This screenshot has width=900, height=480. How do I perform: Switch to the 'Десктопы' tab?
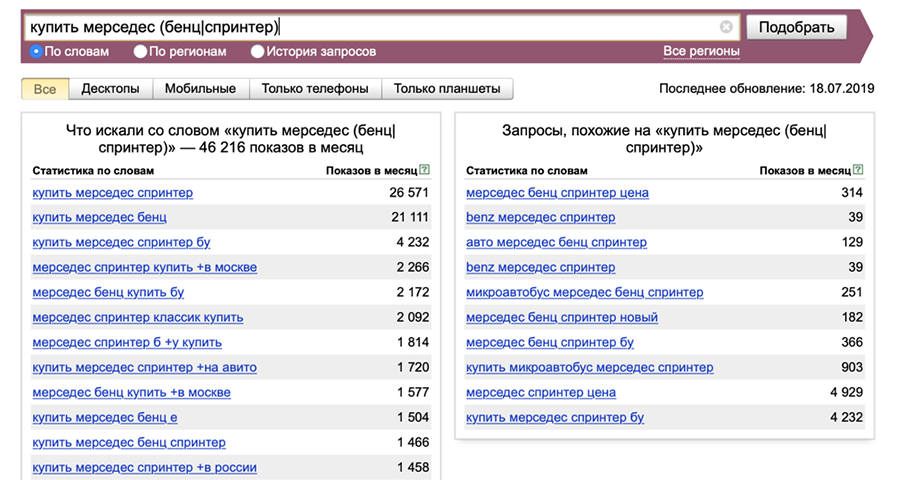point(110,89)
